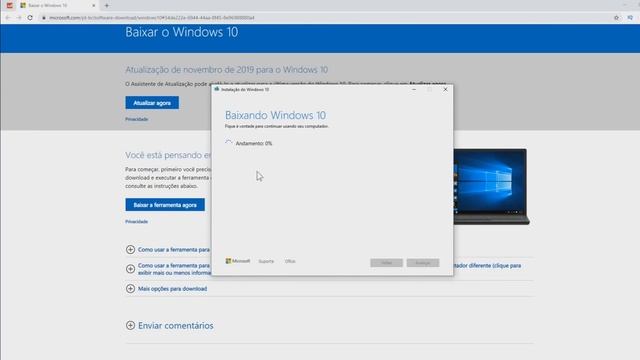Click the 'Baixando Windows 10' heading

click(276, 115)
